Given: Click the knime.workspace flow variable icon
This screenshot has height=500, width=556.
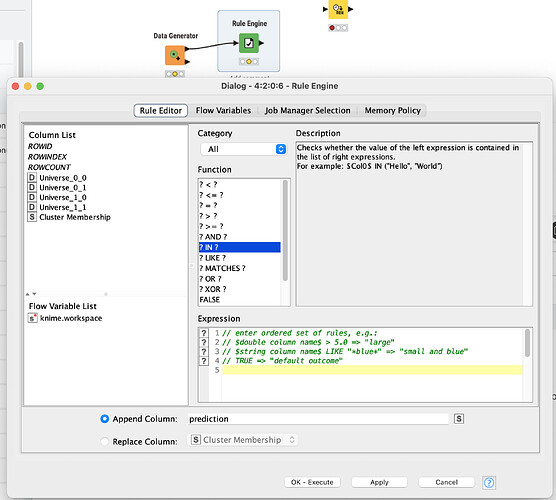Looking at the screenshot, I should 32,318.
